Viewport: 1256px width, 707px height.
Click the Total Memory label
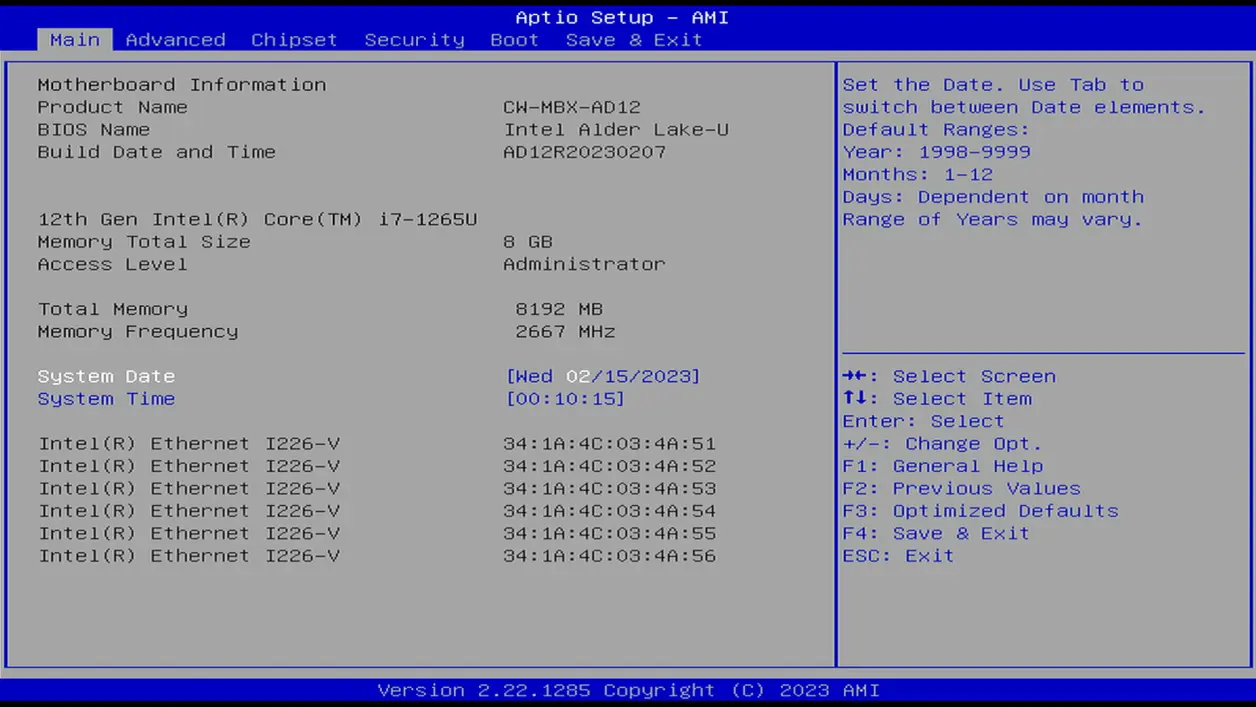coord(112,309)
